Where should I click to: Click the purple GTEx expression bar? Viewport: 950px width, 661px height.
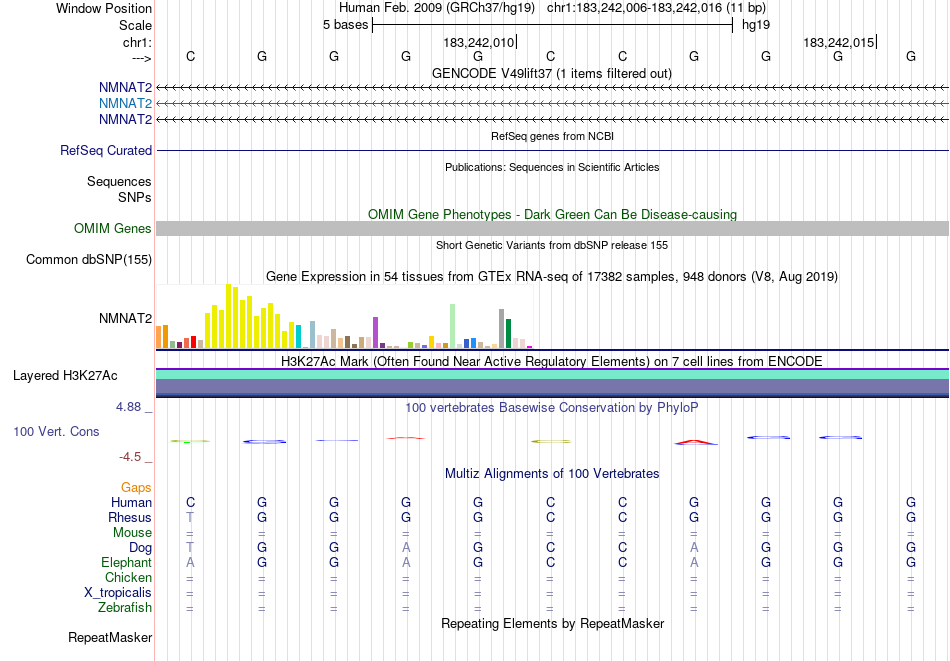[376, 333]
